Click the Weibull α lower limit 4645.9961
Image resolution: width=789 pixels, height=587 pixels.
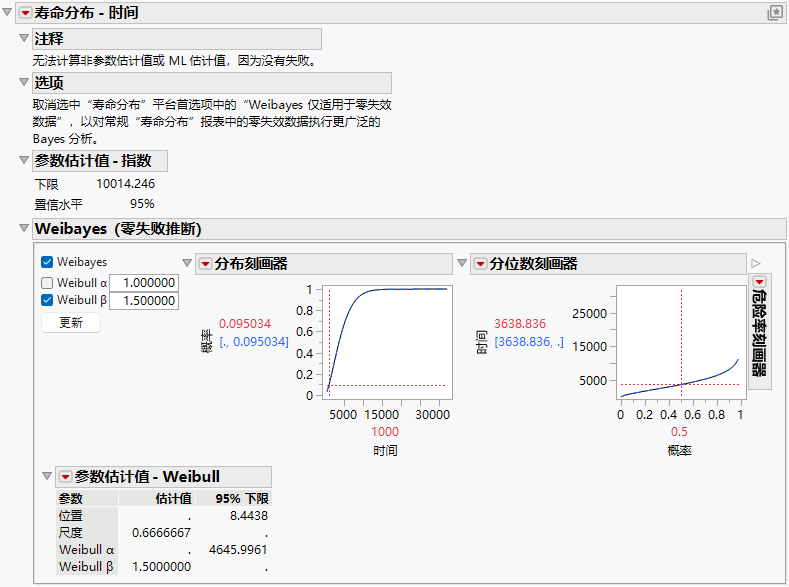pos(238,550)
